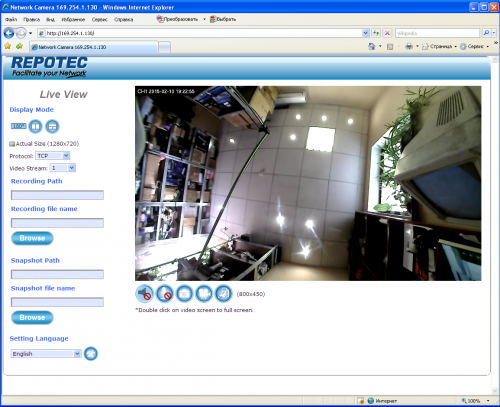Open the Файл menu in menu bar

[x=11, y=19]
